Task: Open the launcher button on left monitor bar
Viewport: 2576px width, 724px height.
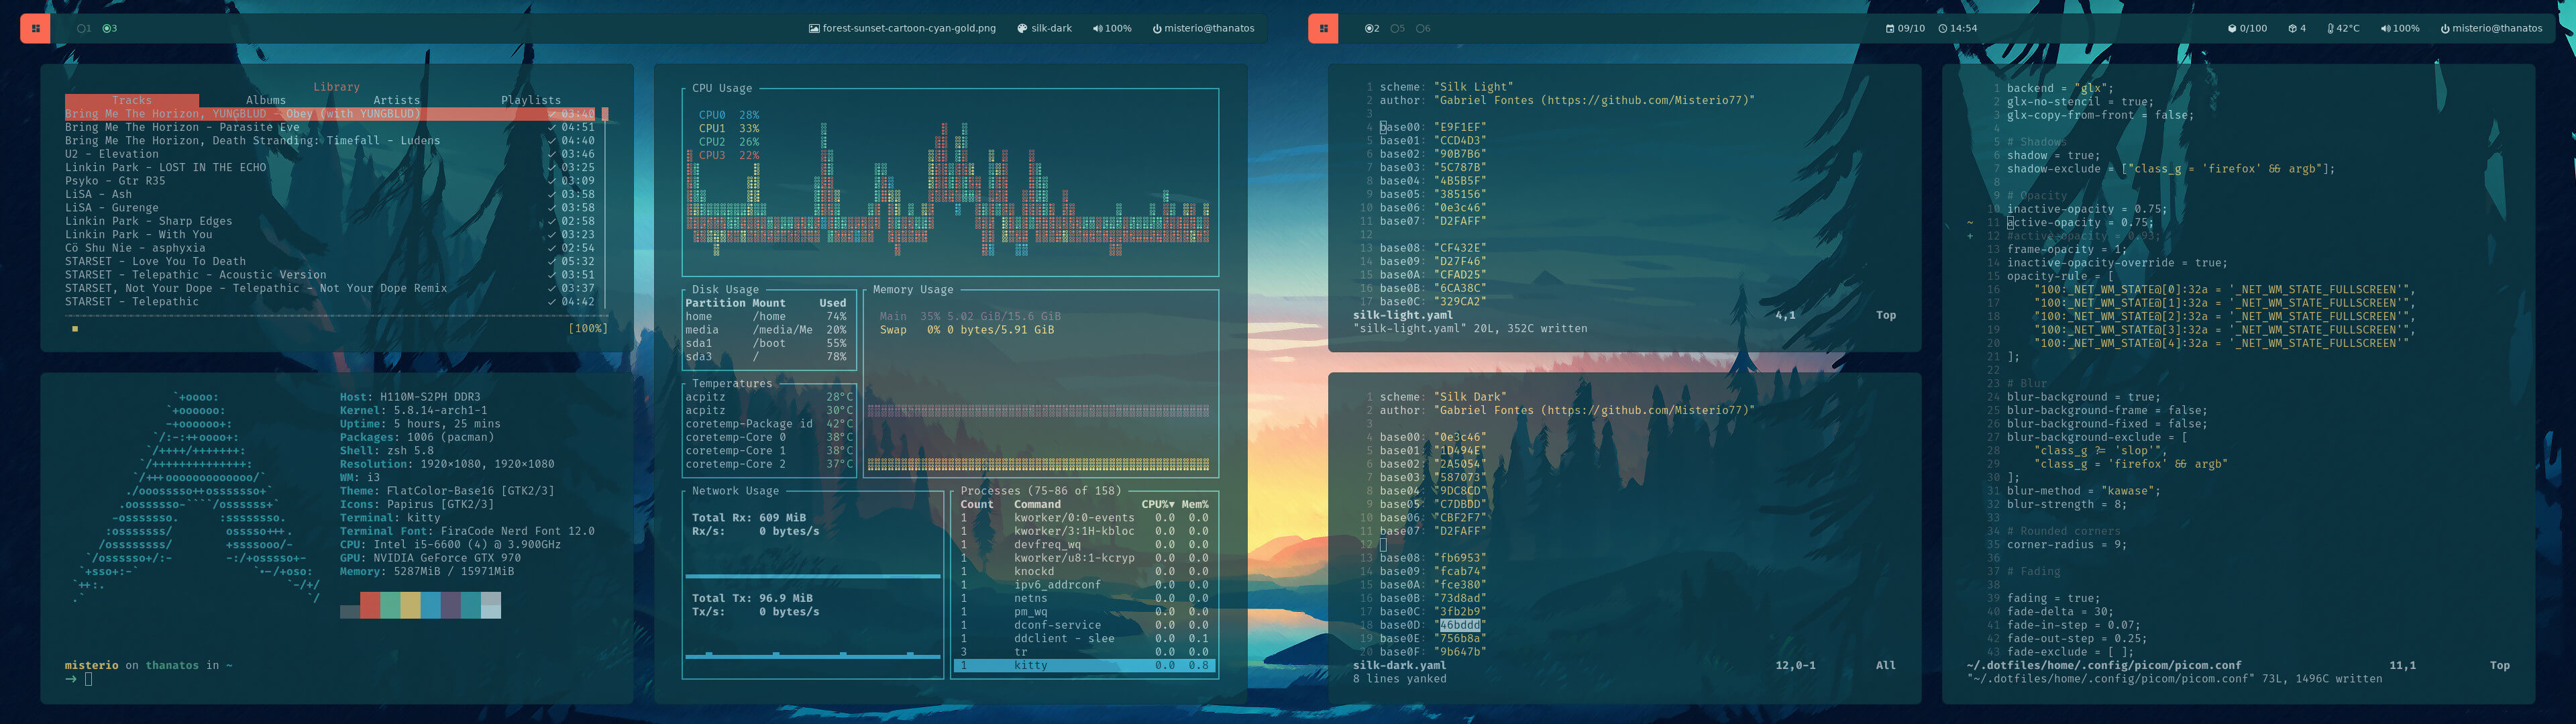Action: coord(35,28)
